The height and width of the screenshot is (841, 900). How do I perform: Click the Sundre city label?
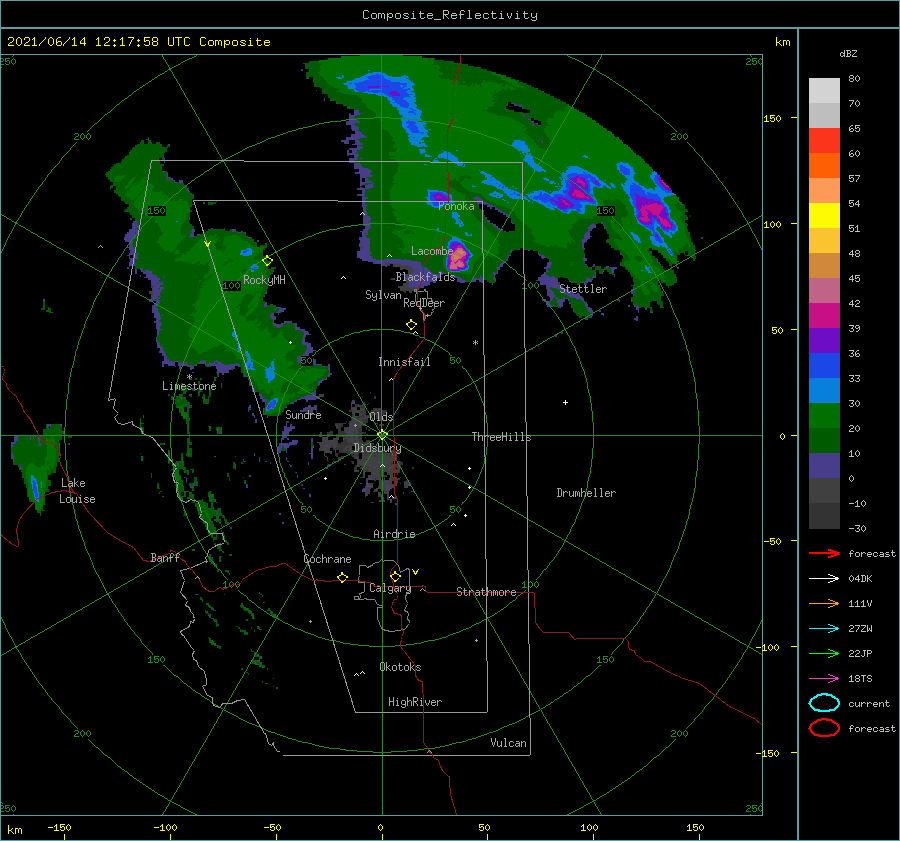(x=303, y=414)
